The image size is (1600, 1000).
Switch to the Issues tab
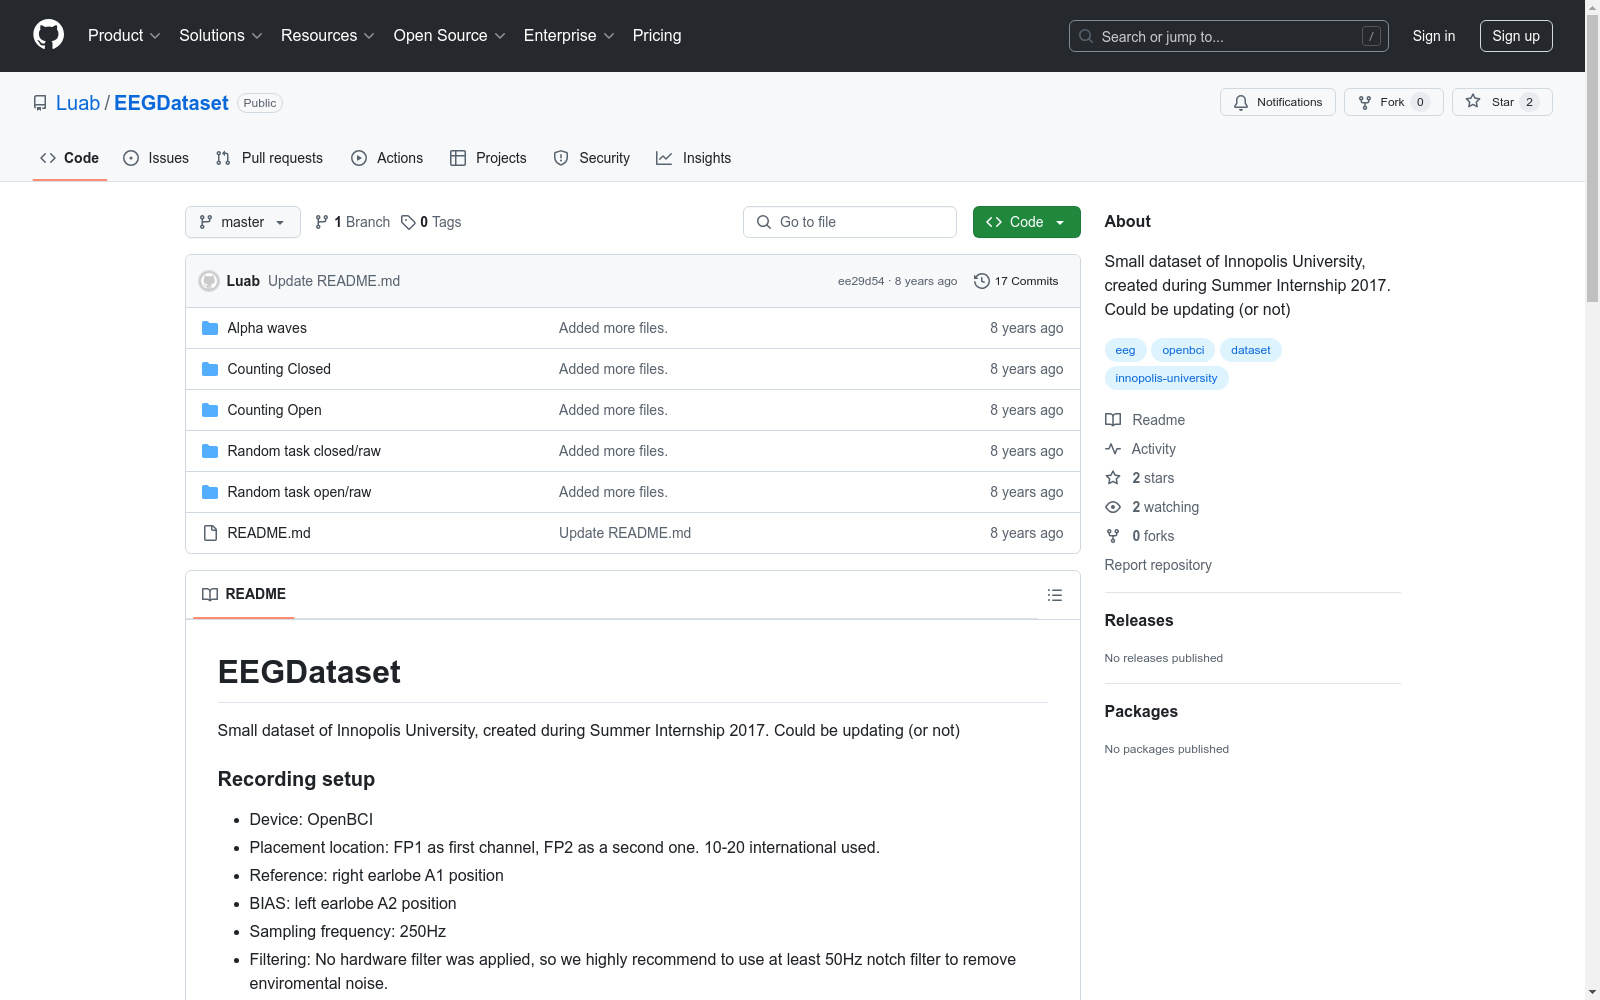tap(156, 158)
